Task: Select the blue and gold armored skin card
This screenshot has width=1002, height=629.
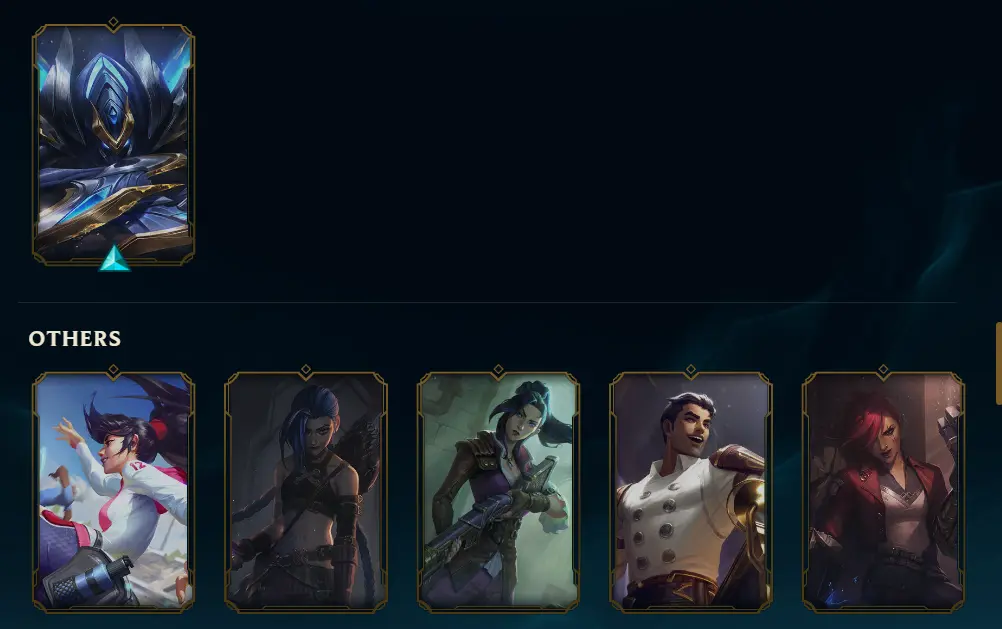Action: tap(113, 144)
